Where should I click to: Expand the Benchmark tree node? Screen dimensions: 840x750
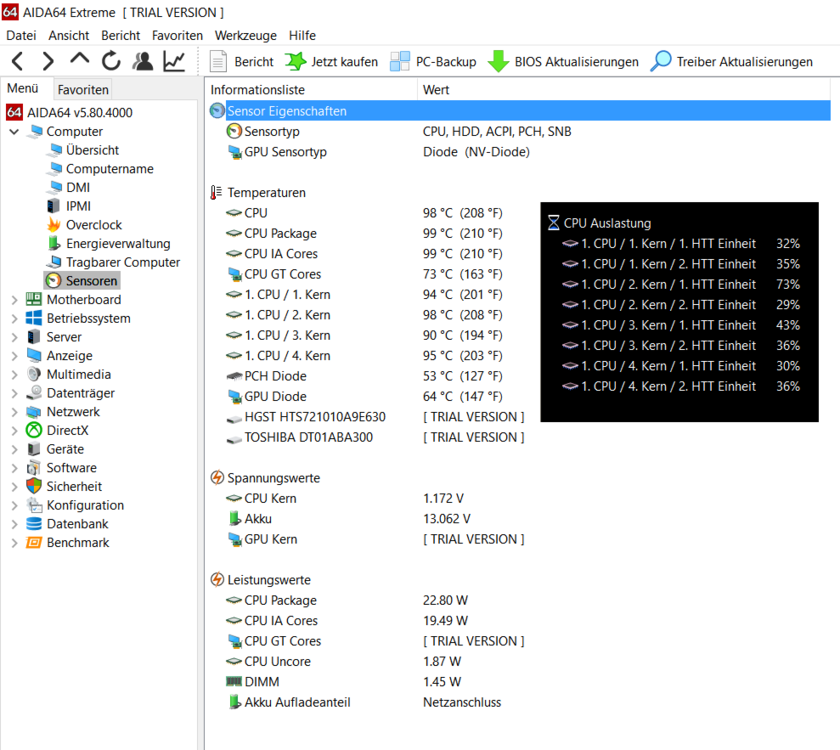tap(14, 543)
